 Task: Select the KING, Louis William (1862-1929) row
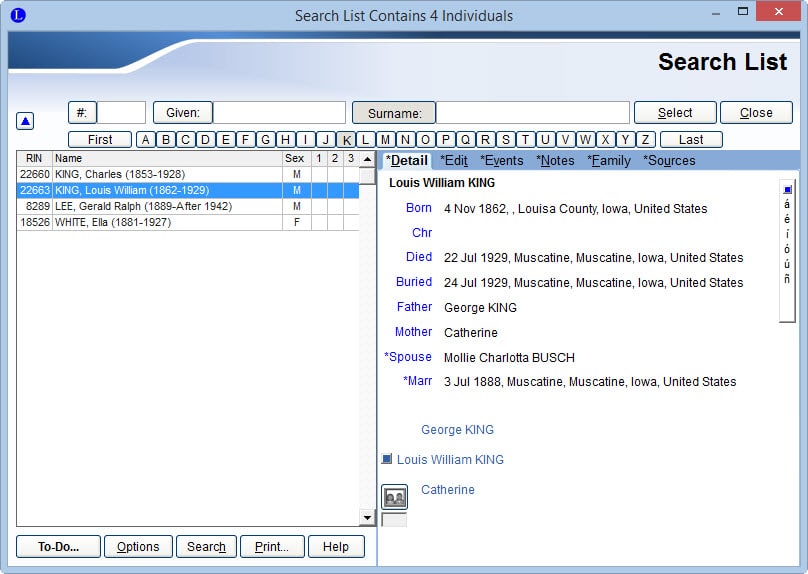click(x=188, y=190)
